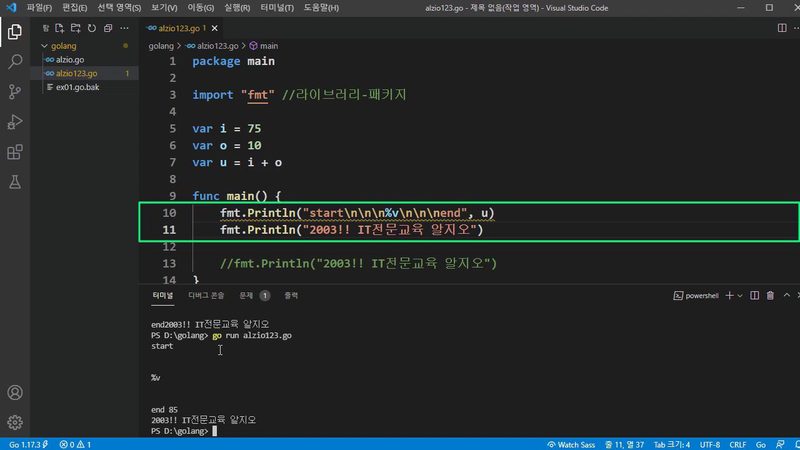Open explorer more actions ellipsis
Image resolution: width=800 pixels, height=450 pixels.
click(x=124, y=28)
